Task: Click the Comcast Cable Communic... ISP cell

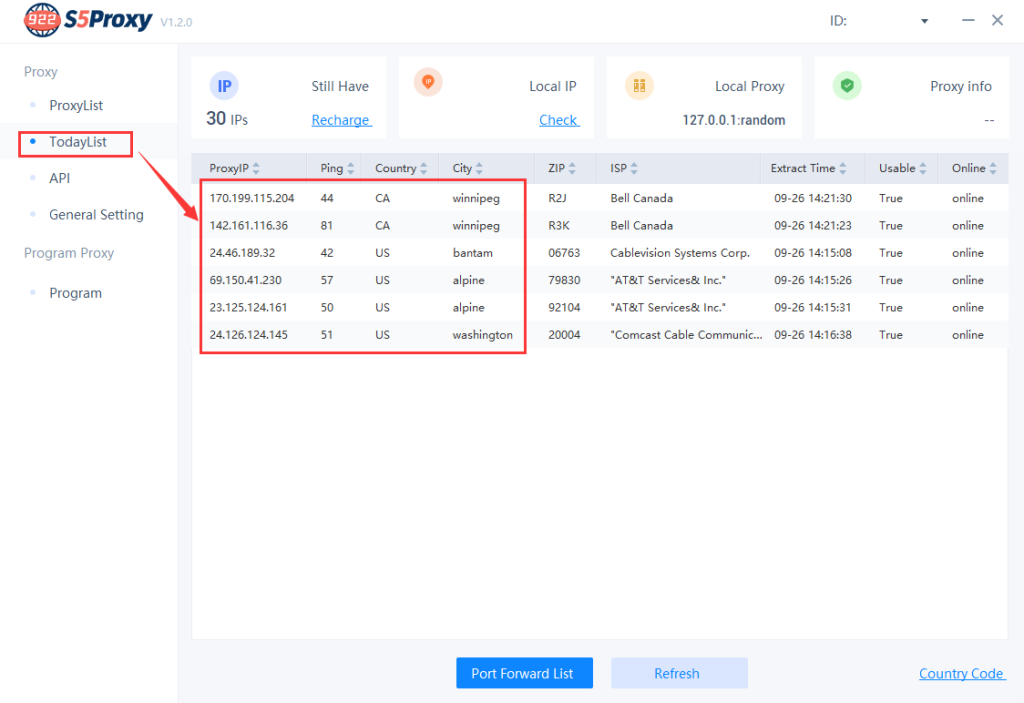Action: (x=686, y=335)
